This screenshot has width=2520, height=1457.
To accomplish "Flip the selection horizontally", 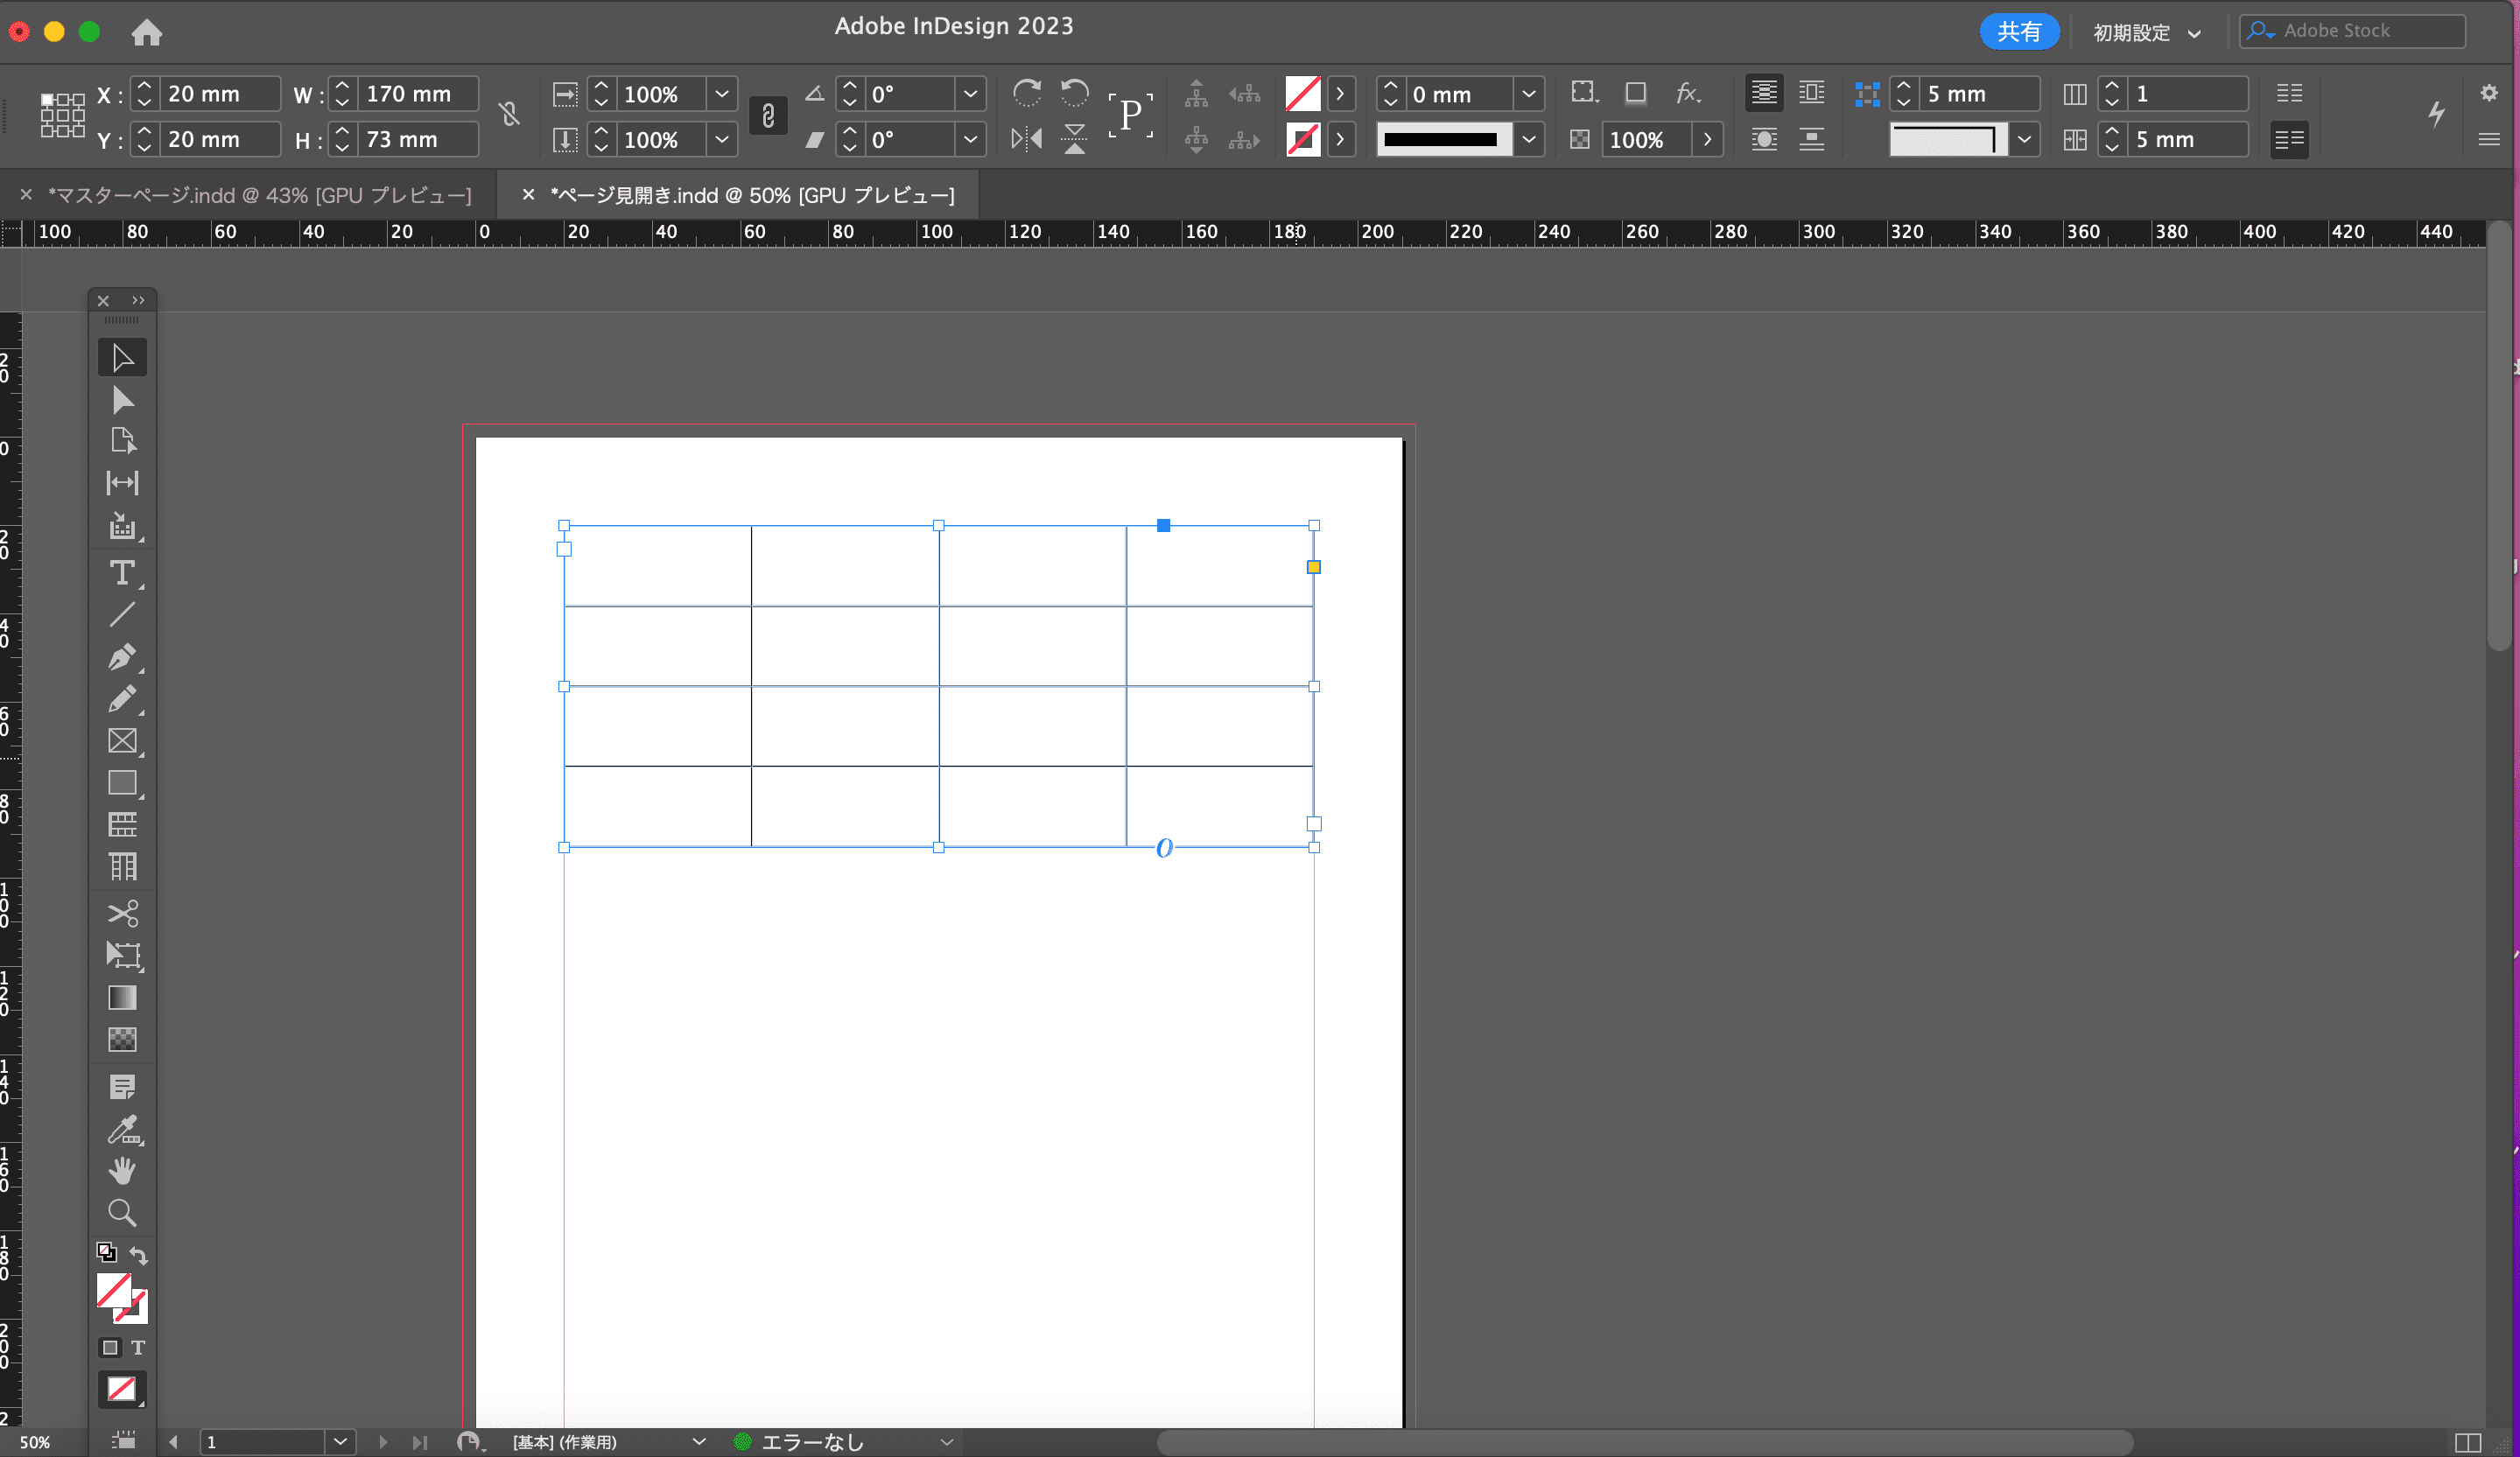I will (1026, 139).
